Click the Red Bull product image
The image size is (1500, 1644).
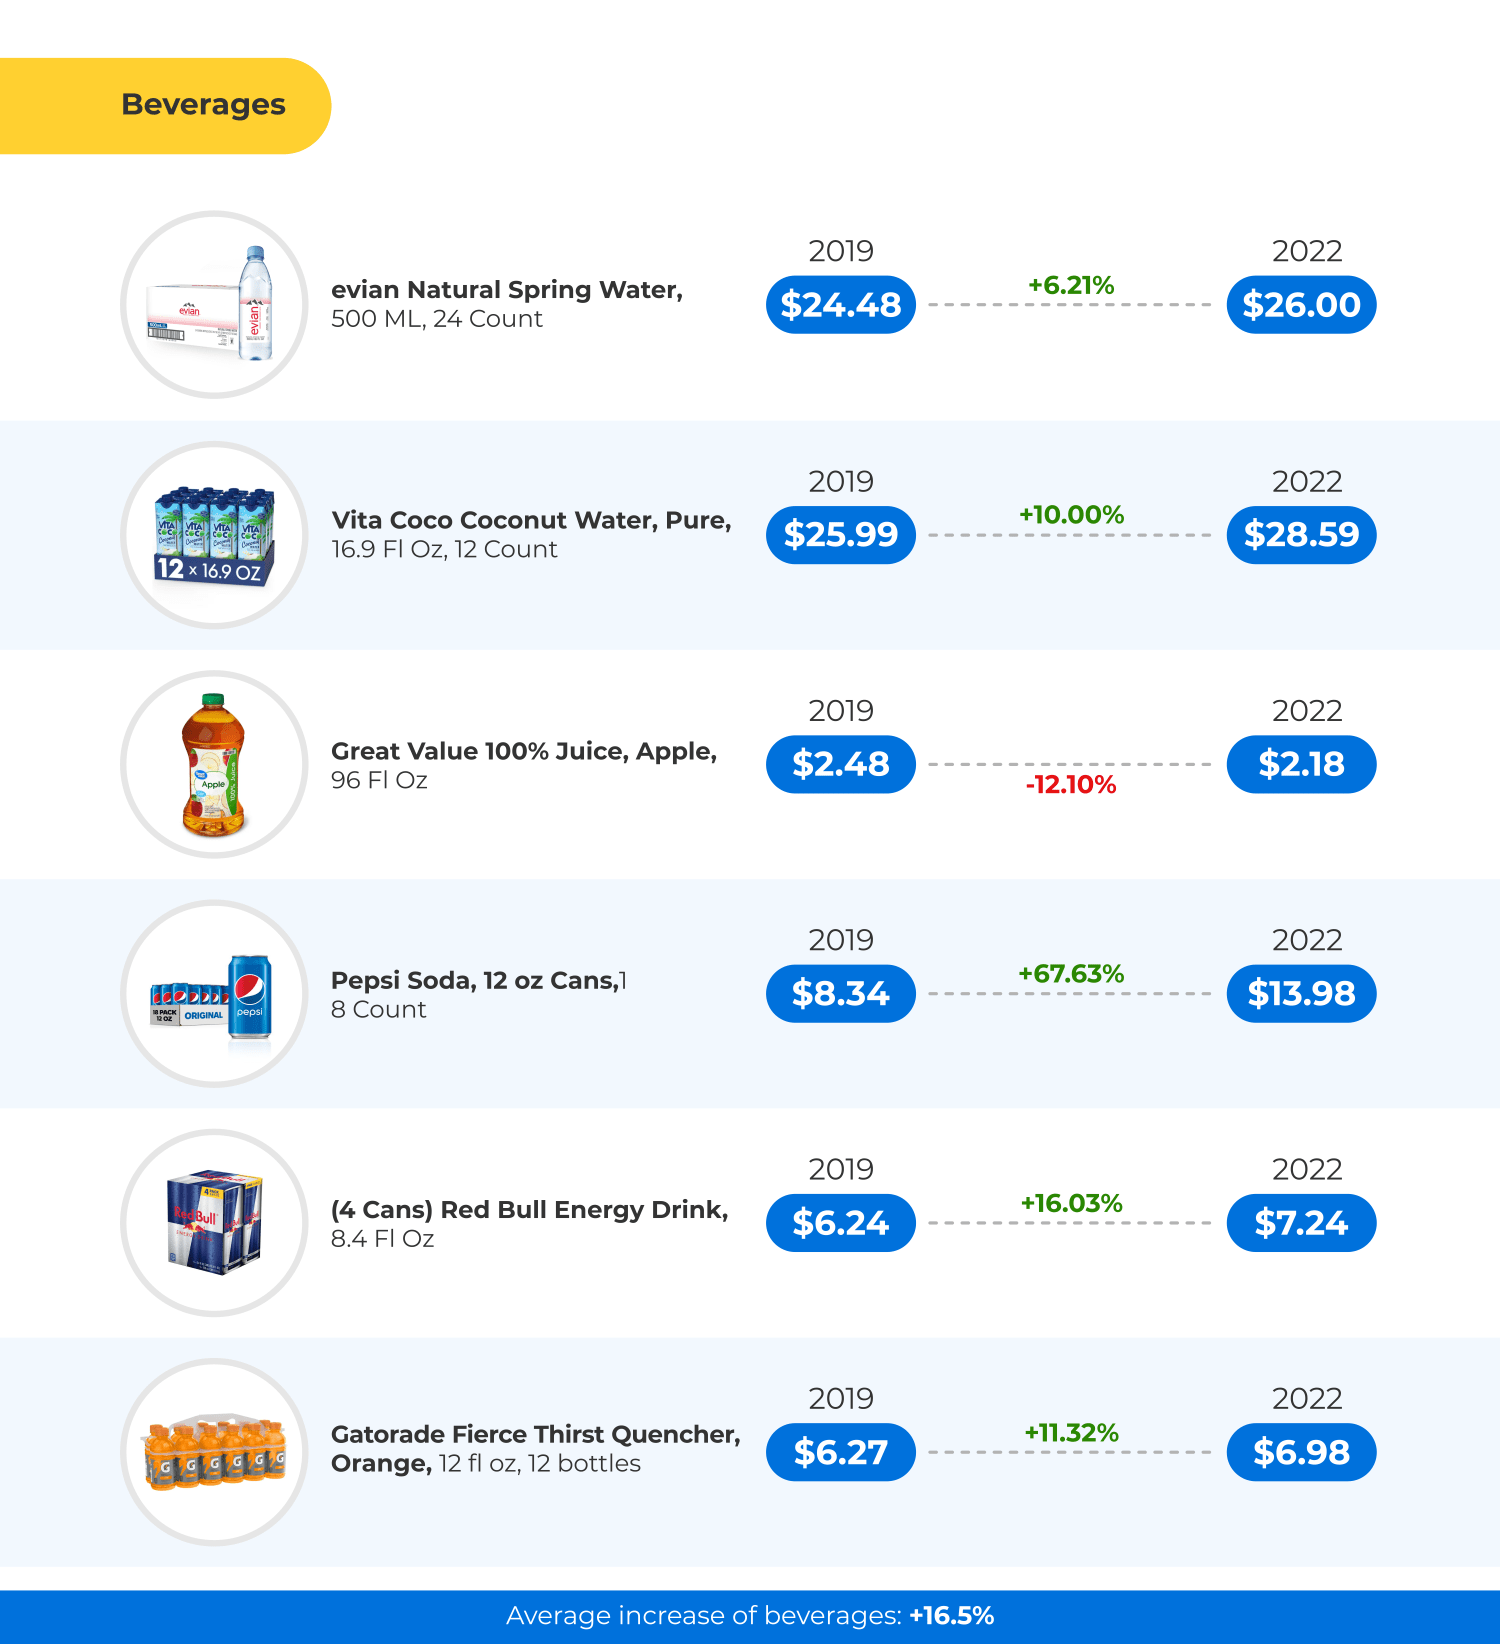pos(214,1223)
